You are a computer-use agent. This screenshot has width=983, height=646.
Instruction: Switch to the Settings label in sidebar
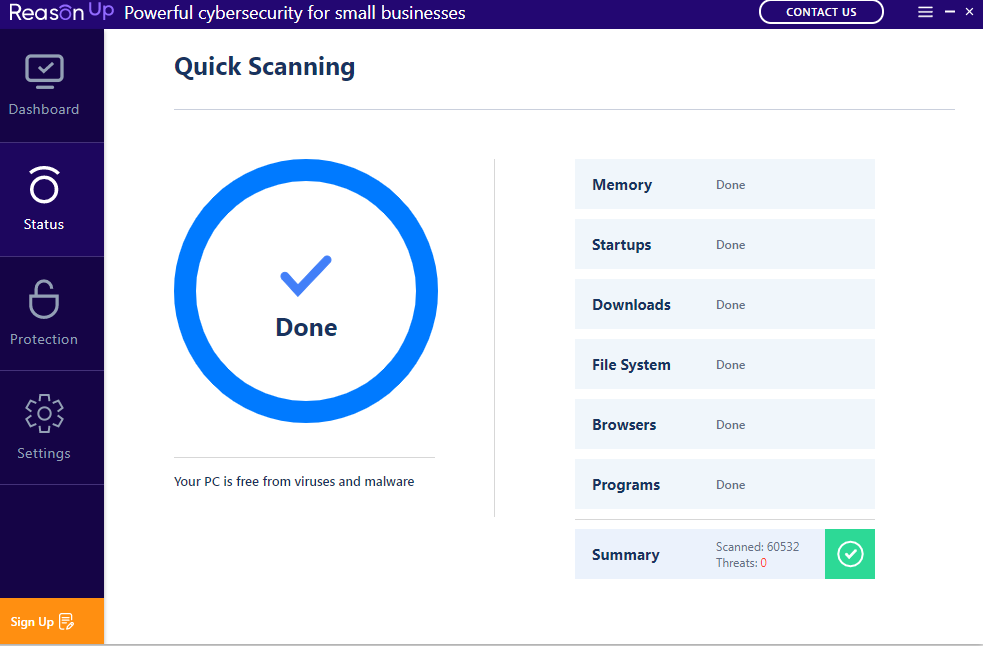tap(44, 453)
